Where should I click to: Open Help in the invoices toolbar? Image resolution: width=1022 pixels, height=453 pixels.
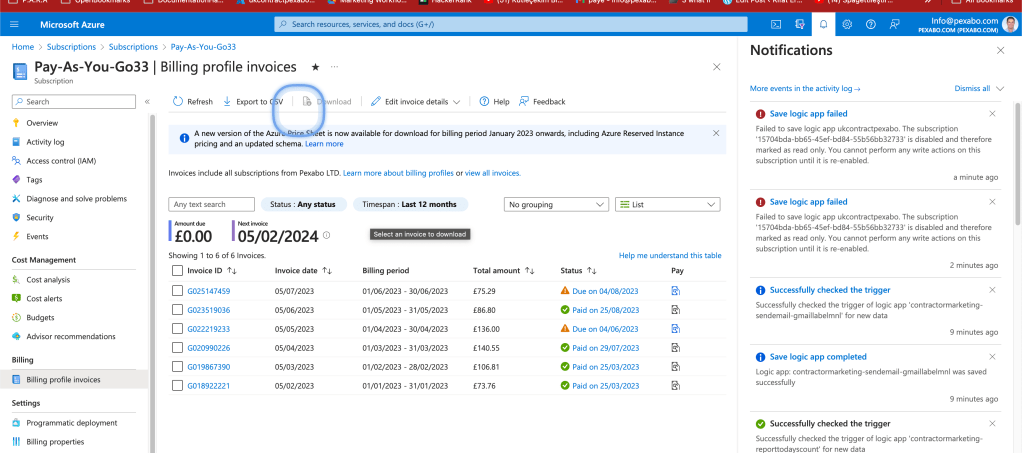[x=495, y=102]
